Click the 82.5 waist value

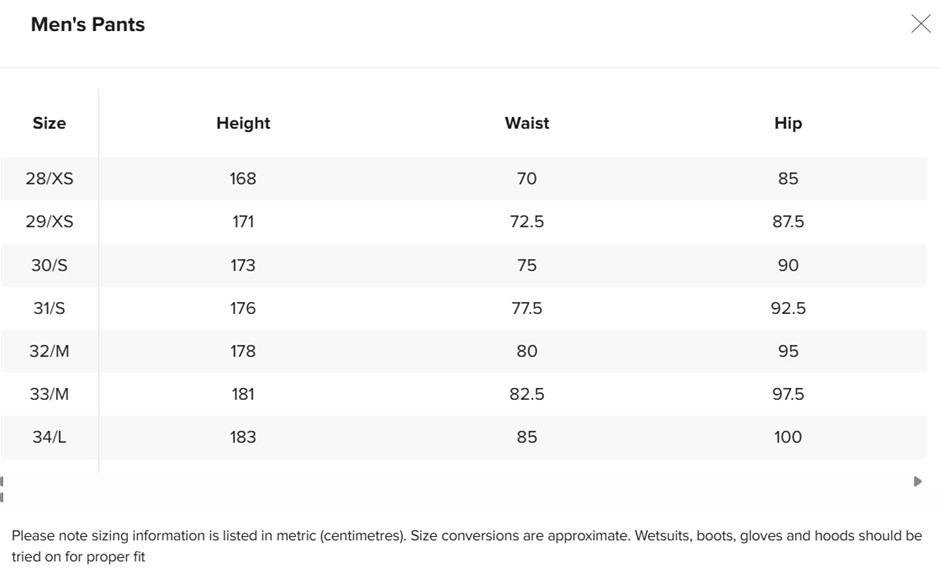[x=527, y=394]
